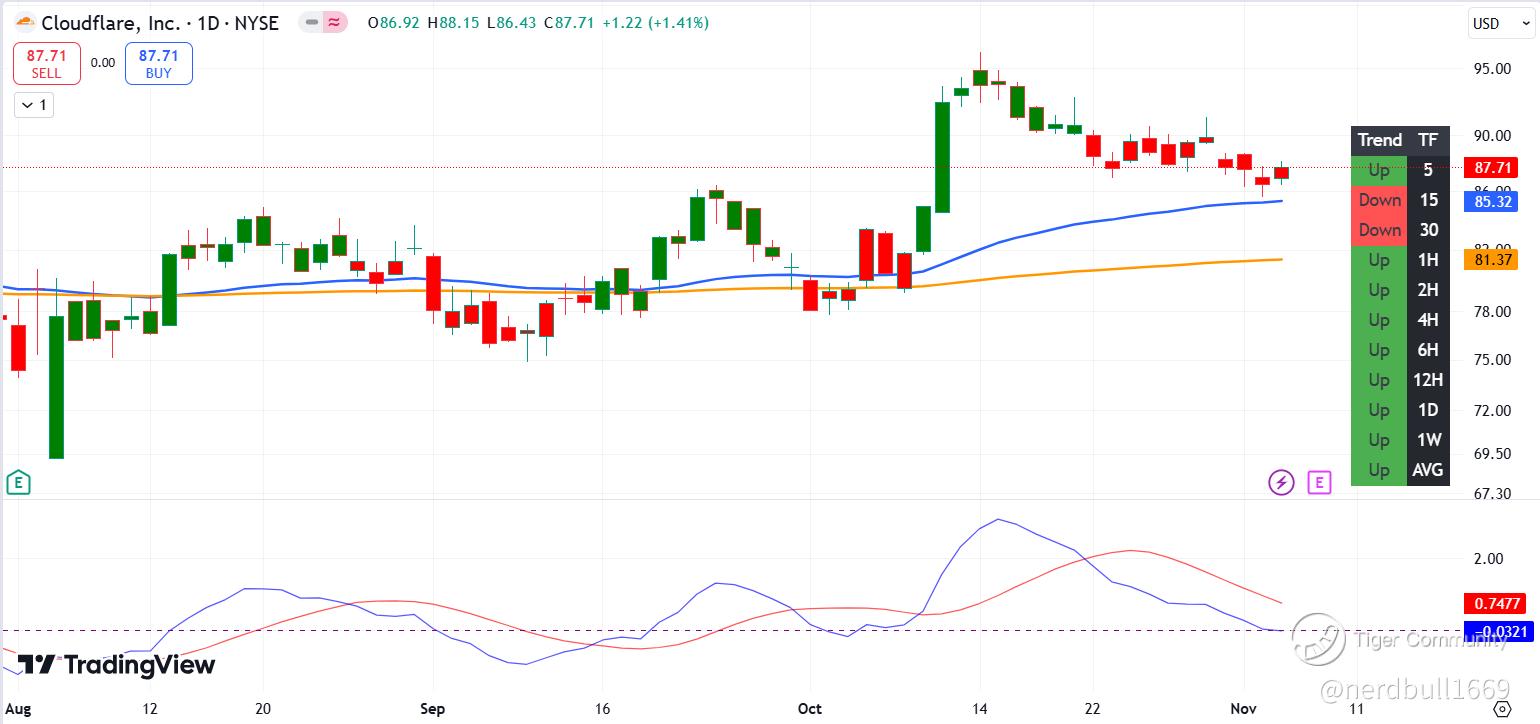Click the high value H88.15
This screenshot has height=724, width=1540.
tap(453, 22)
